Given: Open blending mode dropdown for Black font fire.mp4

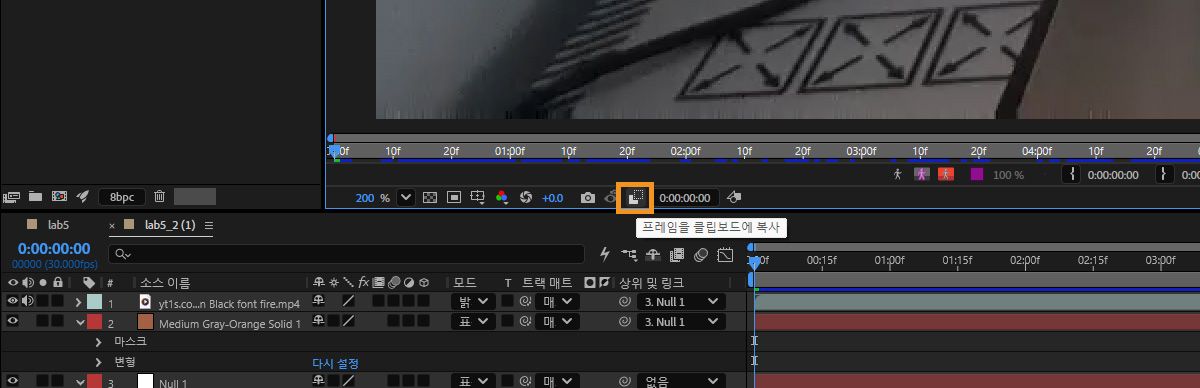Looking at the screenshot, I should 473,301.
